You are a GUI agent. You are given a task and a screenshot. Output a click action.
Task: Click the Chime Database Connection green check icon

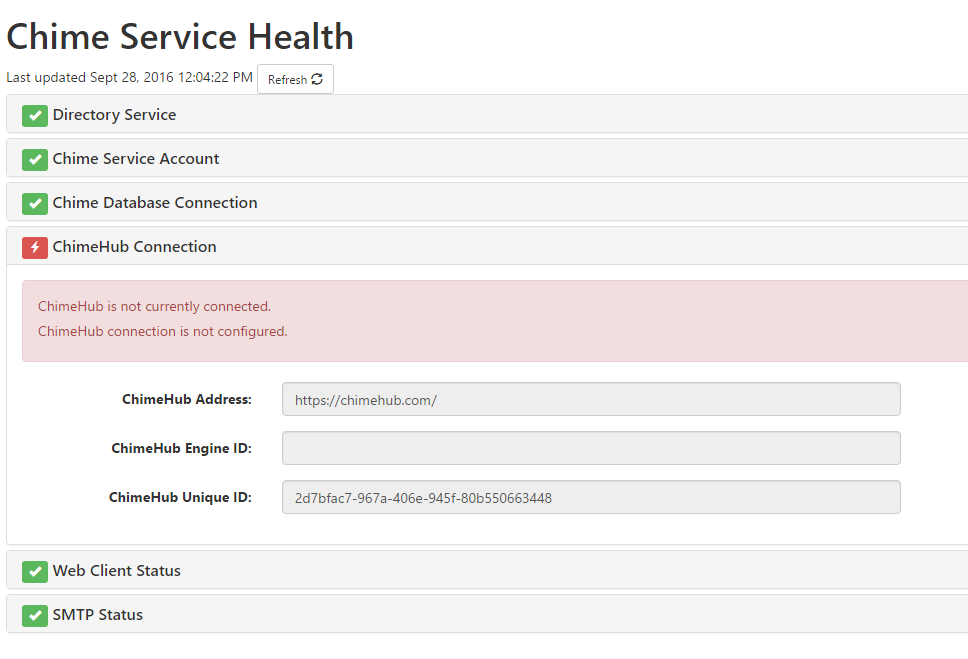tap(35, 203)
